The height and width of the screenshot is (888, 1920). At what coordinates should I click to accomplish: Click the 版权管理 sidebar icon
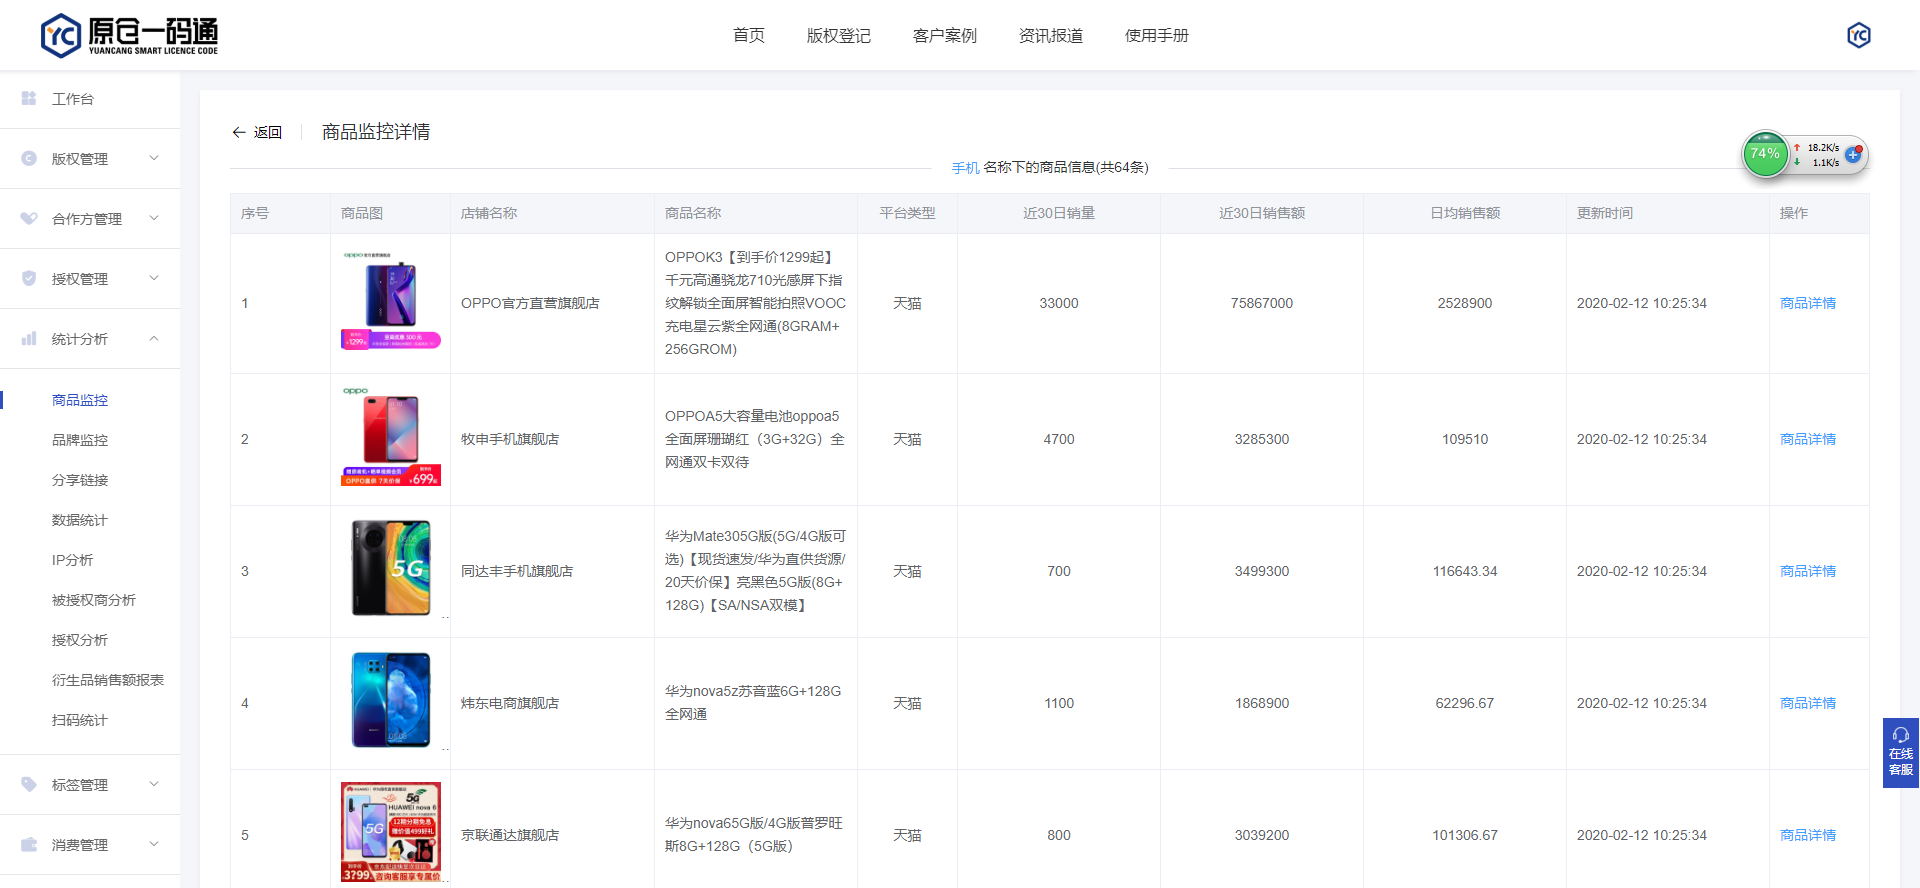(29, 158)
